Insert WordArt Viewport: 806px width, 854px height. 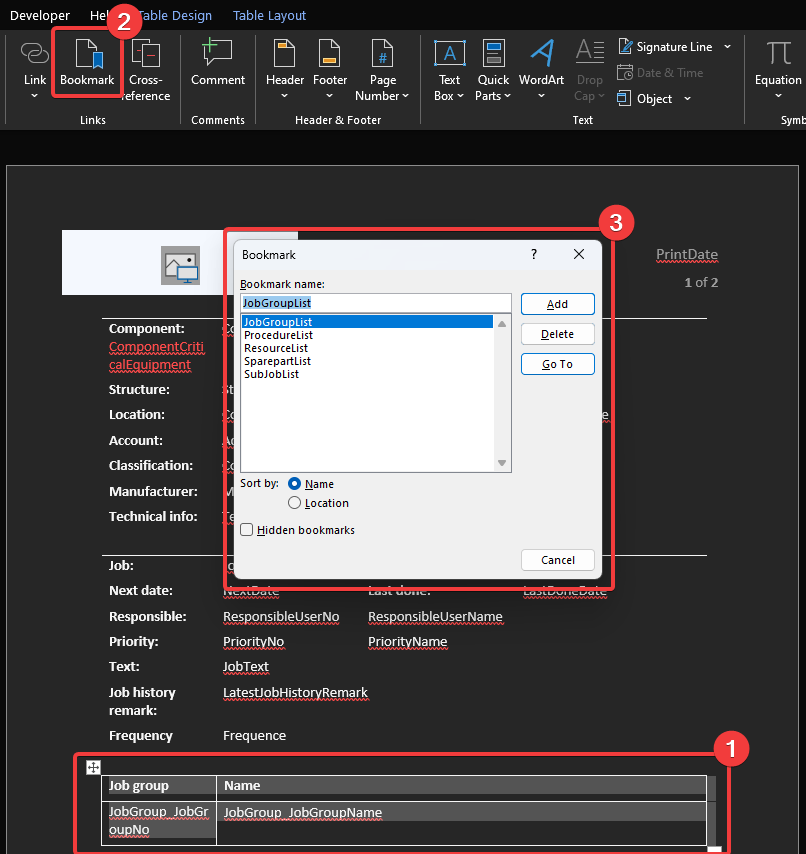point(541,70)
